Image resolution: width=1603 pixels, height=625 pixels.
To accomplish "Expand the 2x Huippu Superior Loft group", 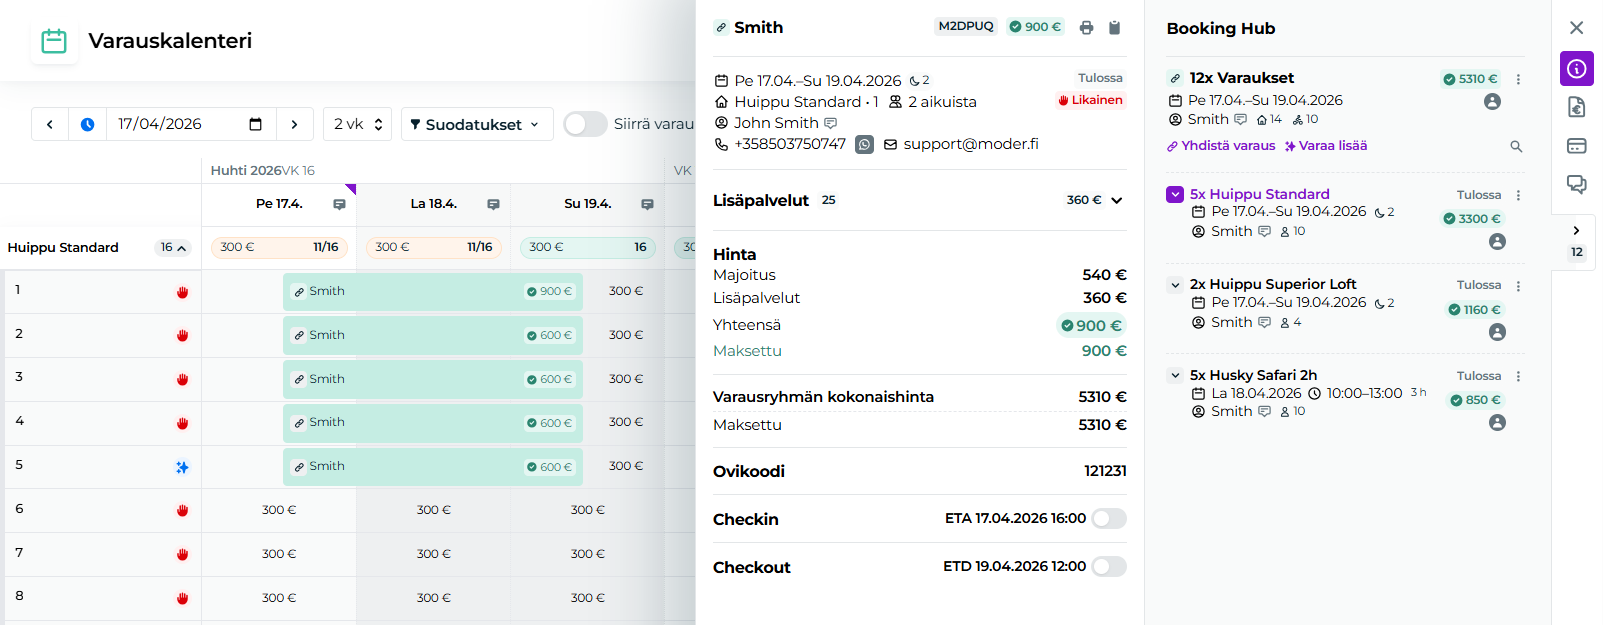I will coord(1175,285).
